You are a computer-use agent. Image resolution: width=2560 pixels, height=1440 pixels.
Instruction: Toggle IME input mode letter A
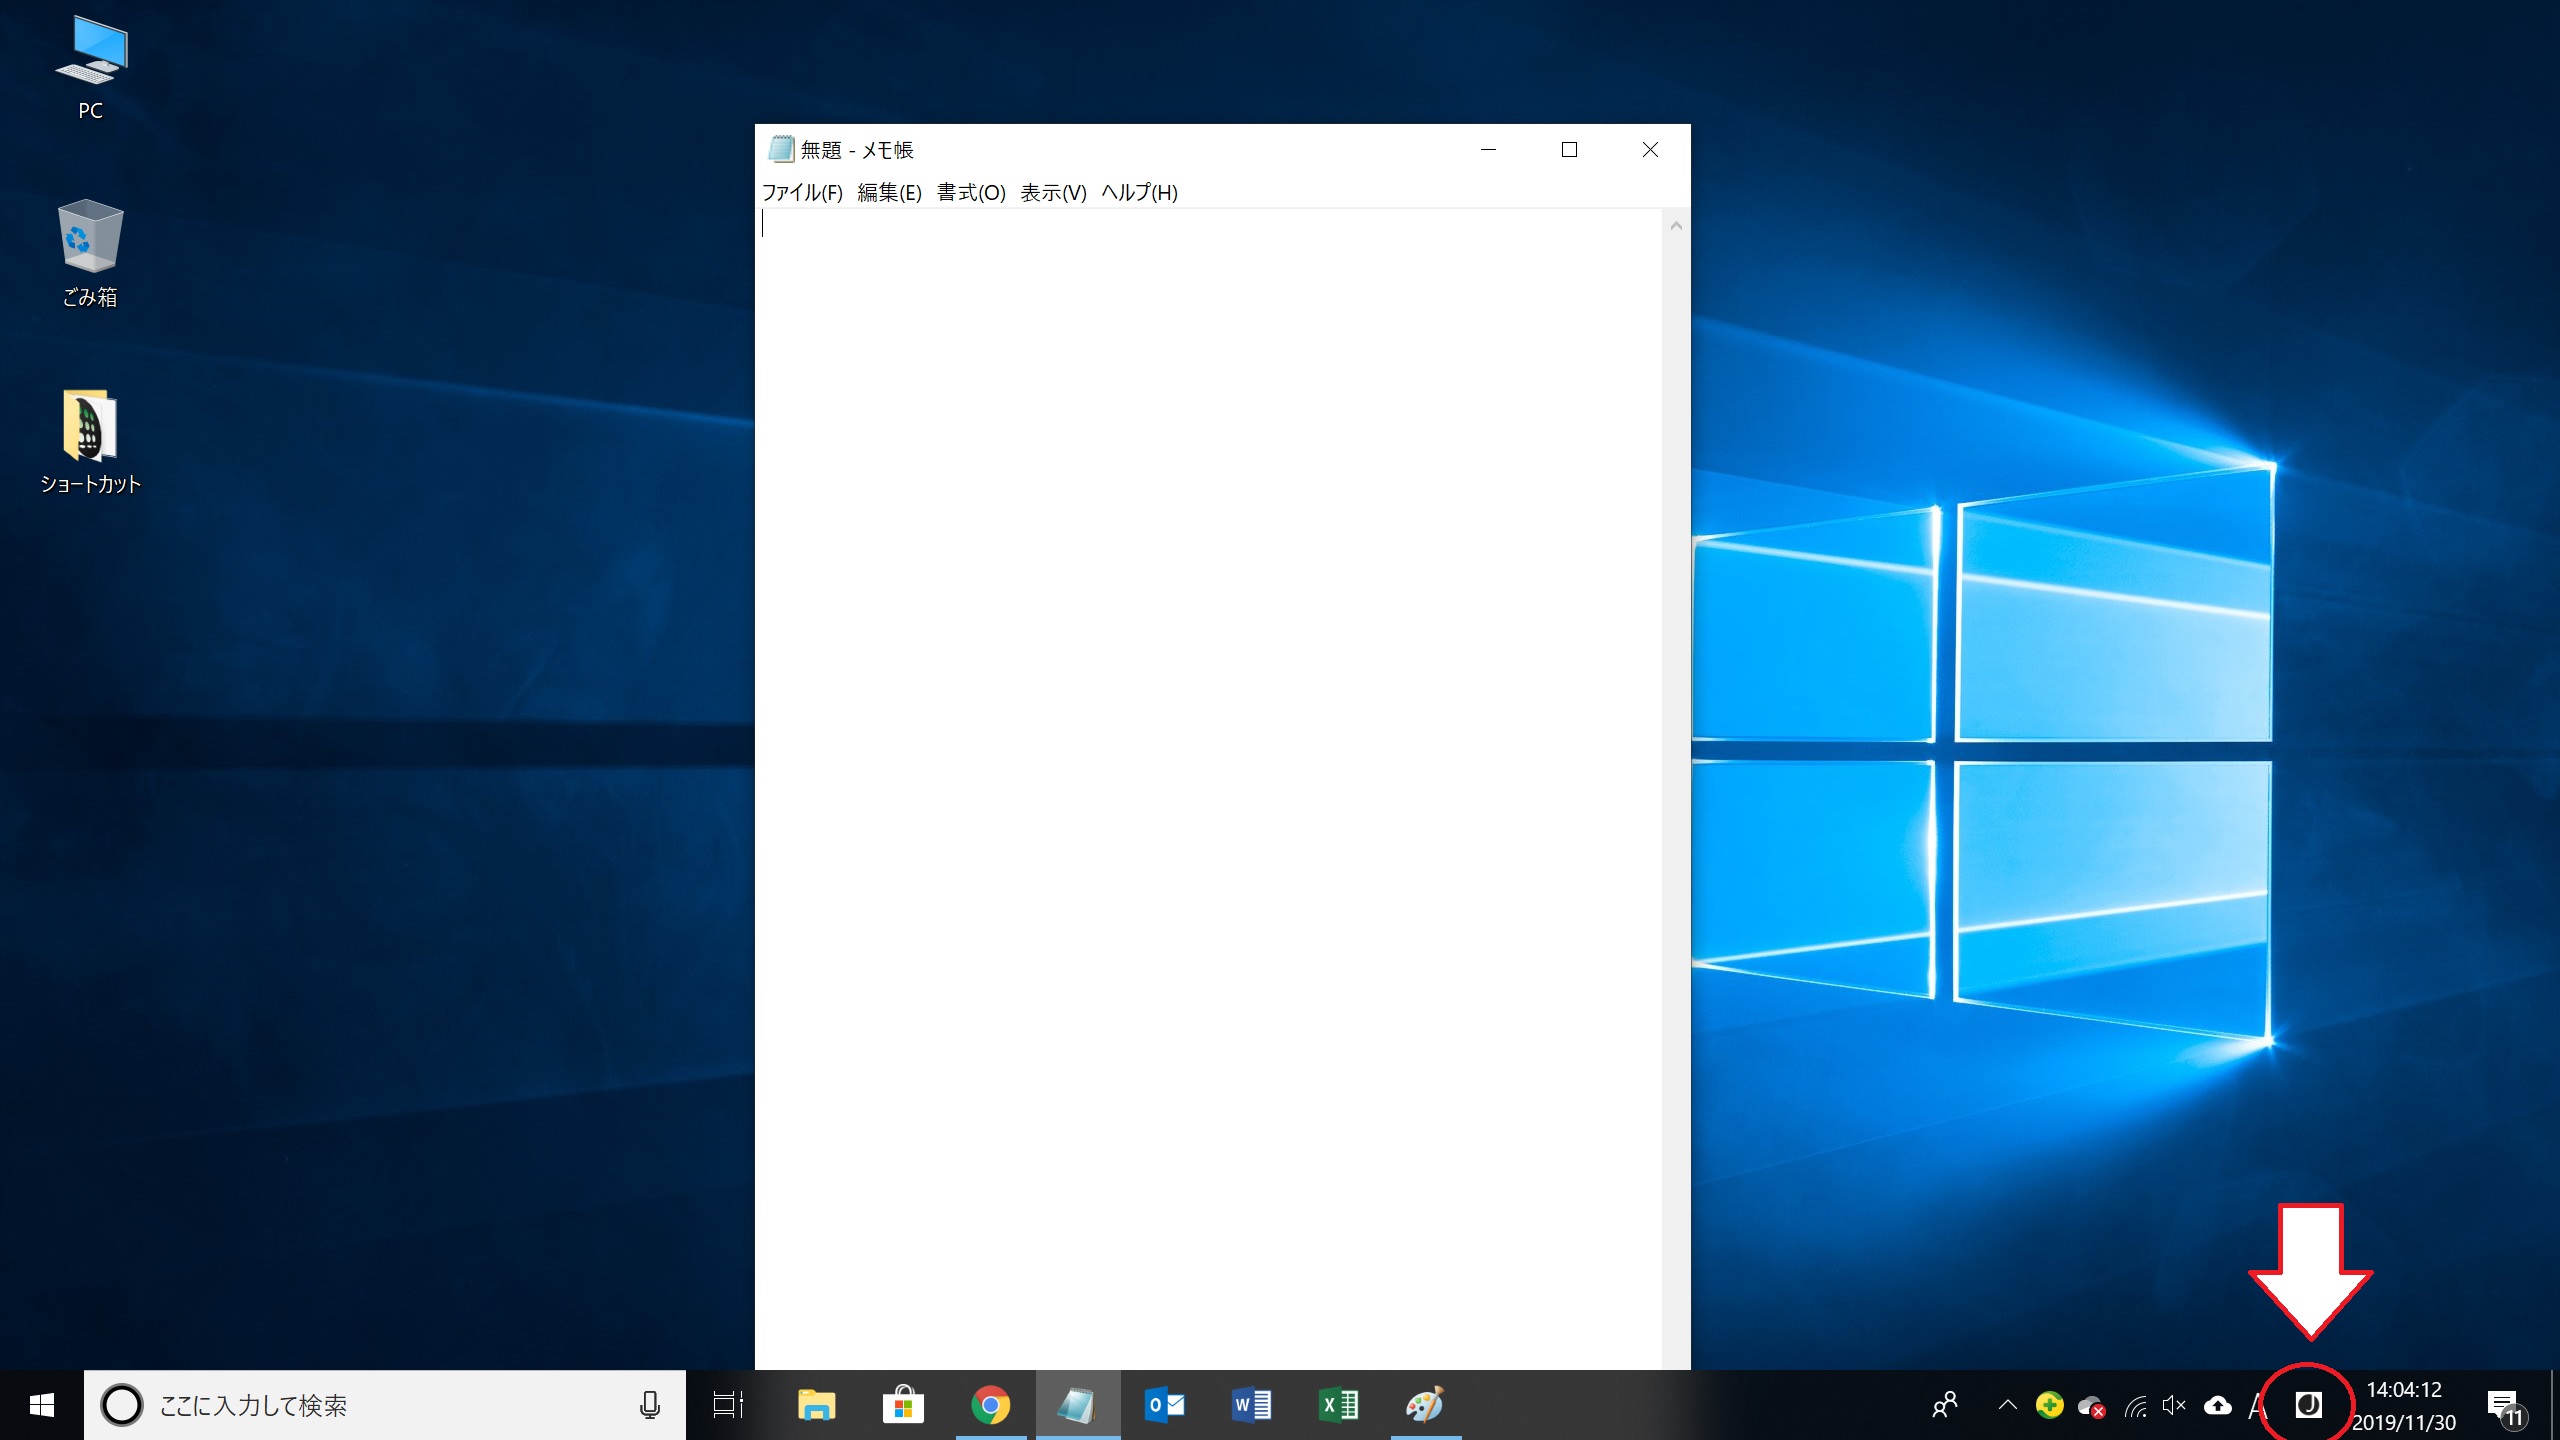coord(2257,1406)
